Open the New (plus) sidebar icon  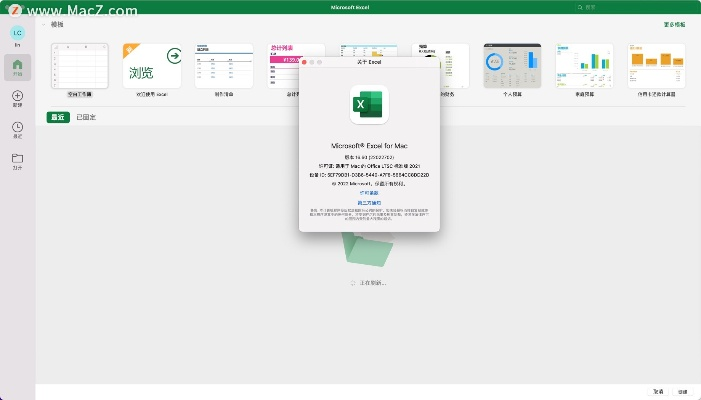[x=17, y=96]
